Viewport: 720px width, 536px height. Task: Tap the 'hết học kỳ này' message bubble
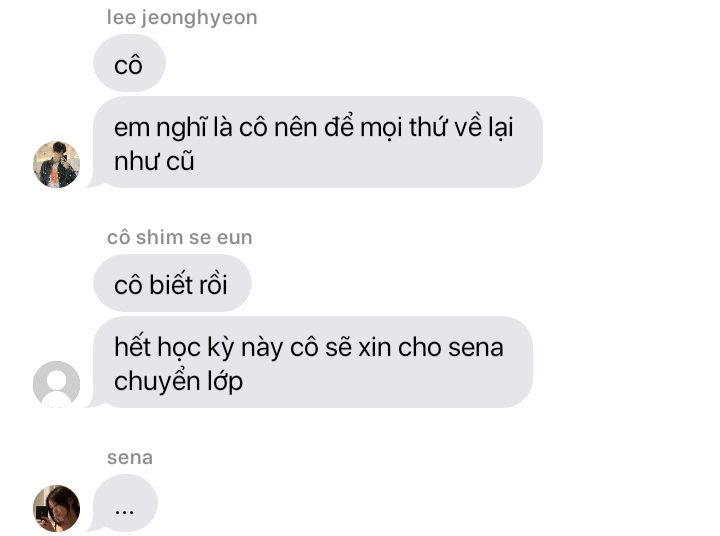click(312, 362)
